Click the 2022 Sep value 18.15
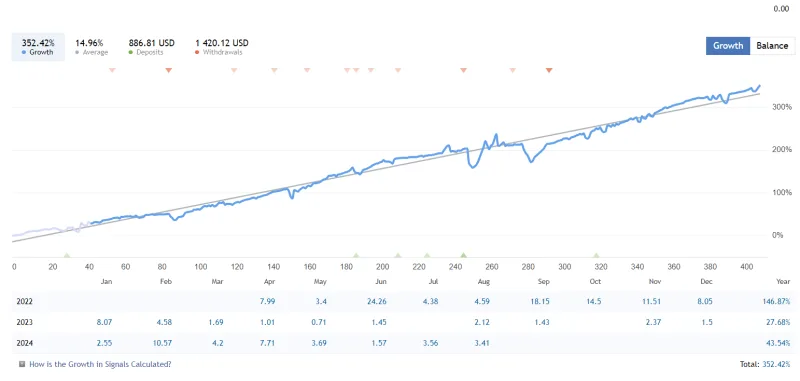 click(539, 301)
